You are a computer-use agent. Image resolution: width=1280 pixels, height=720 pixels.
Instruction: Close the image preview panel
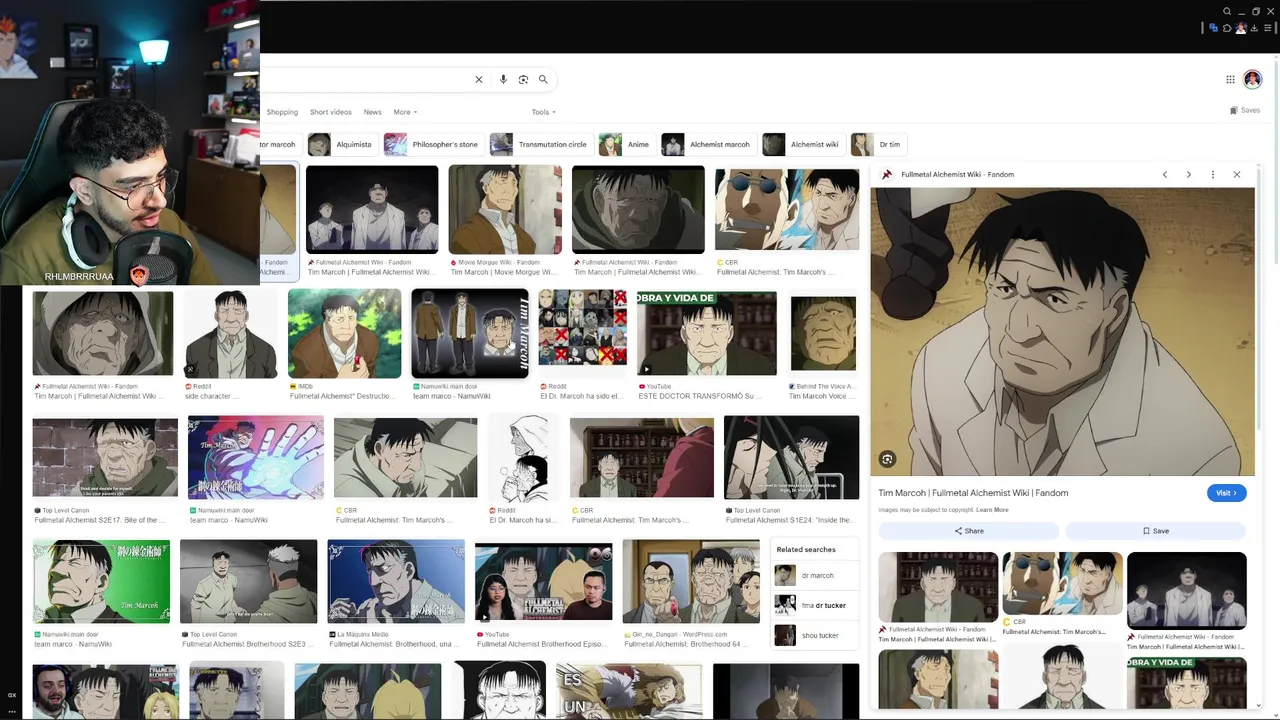click(x=1237, y=175)
